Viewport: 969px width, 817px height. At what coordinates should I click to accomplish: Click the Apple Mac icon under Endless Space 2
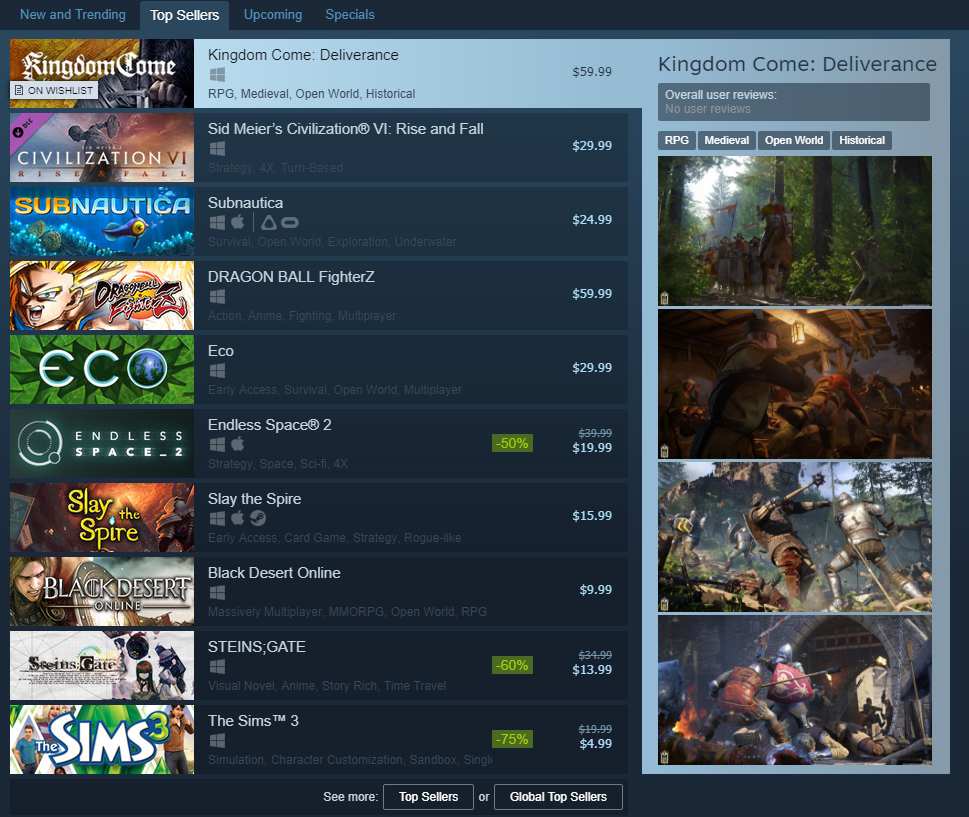pos(237,444)
